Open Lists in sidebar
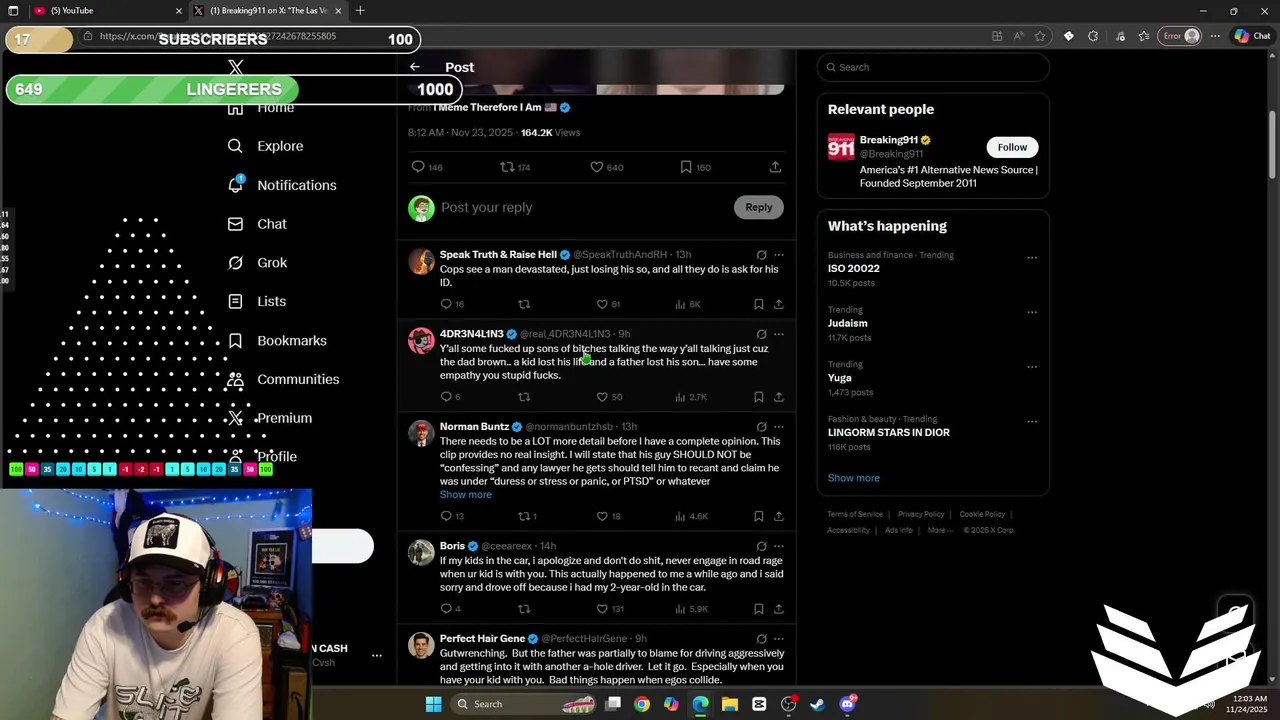 click(x=256, y=301)
